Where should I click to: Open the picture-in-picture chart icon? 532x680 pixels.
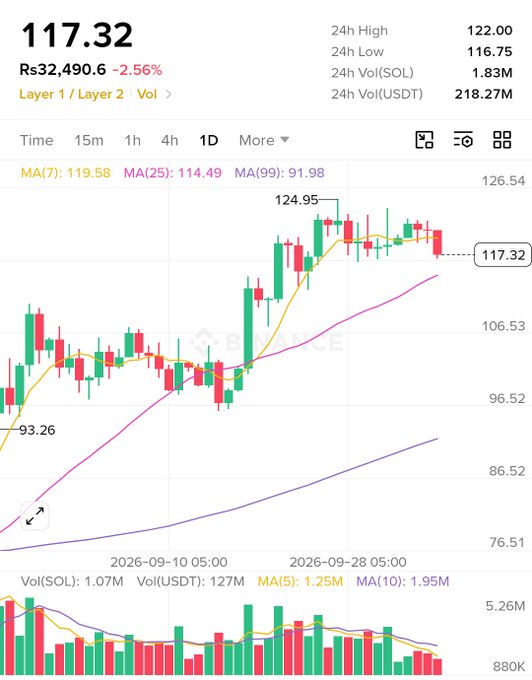tap(424, 140)
